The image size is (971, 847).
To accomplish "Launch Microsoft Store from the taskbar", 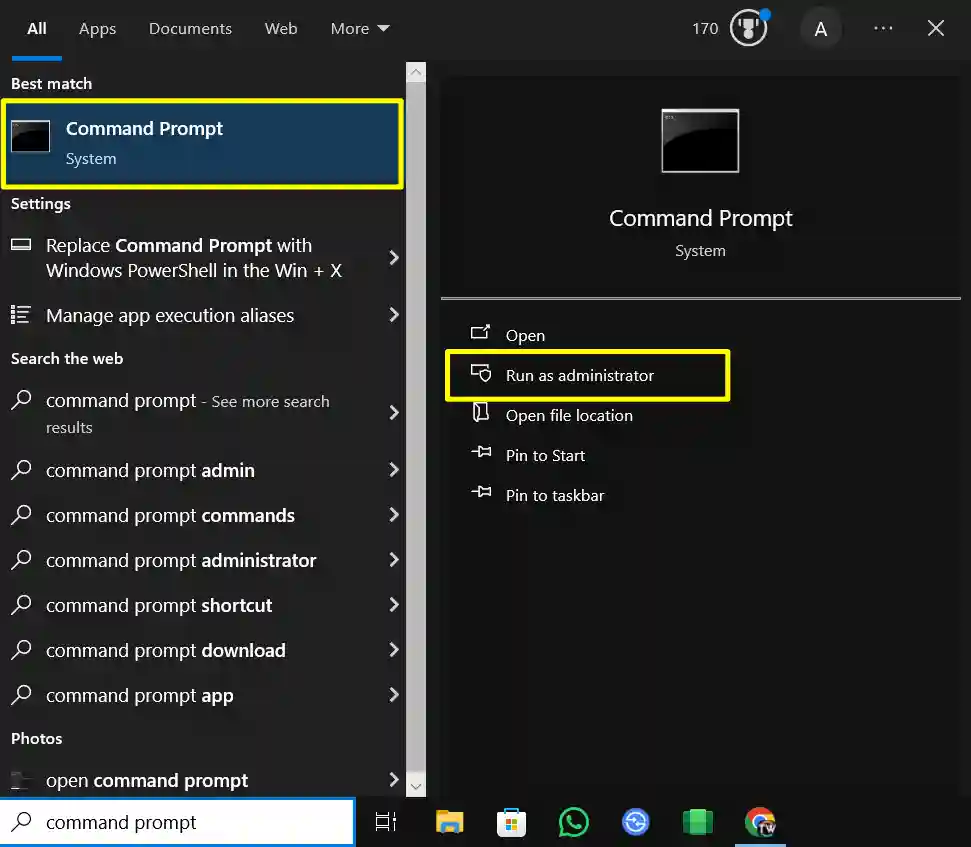I will pyautogui.click(x=511, y=822).
